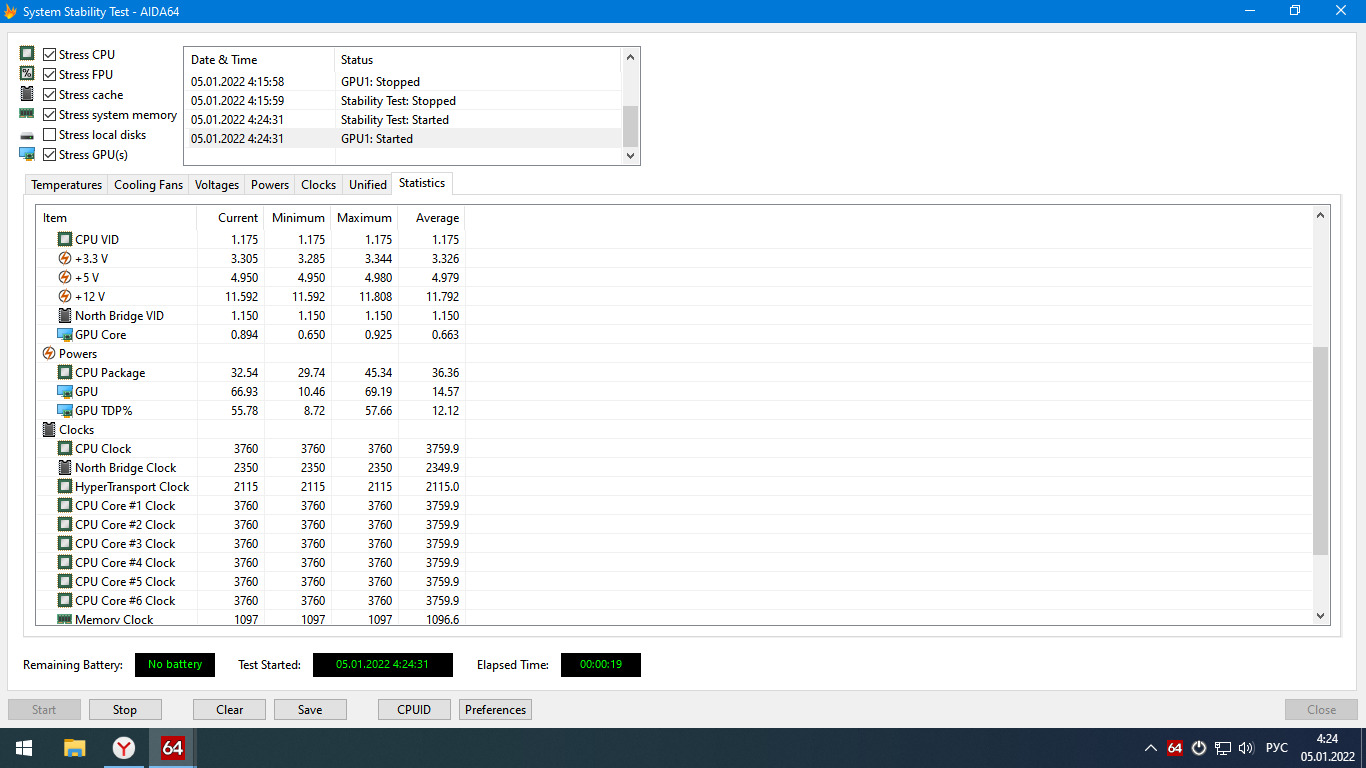Click the monitor icon beside Stress GPU(s)
Viewport: 1366px width, 768px height.
click(x=27, y=154)
